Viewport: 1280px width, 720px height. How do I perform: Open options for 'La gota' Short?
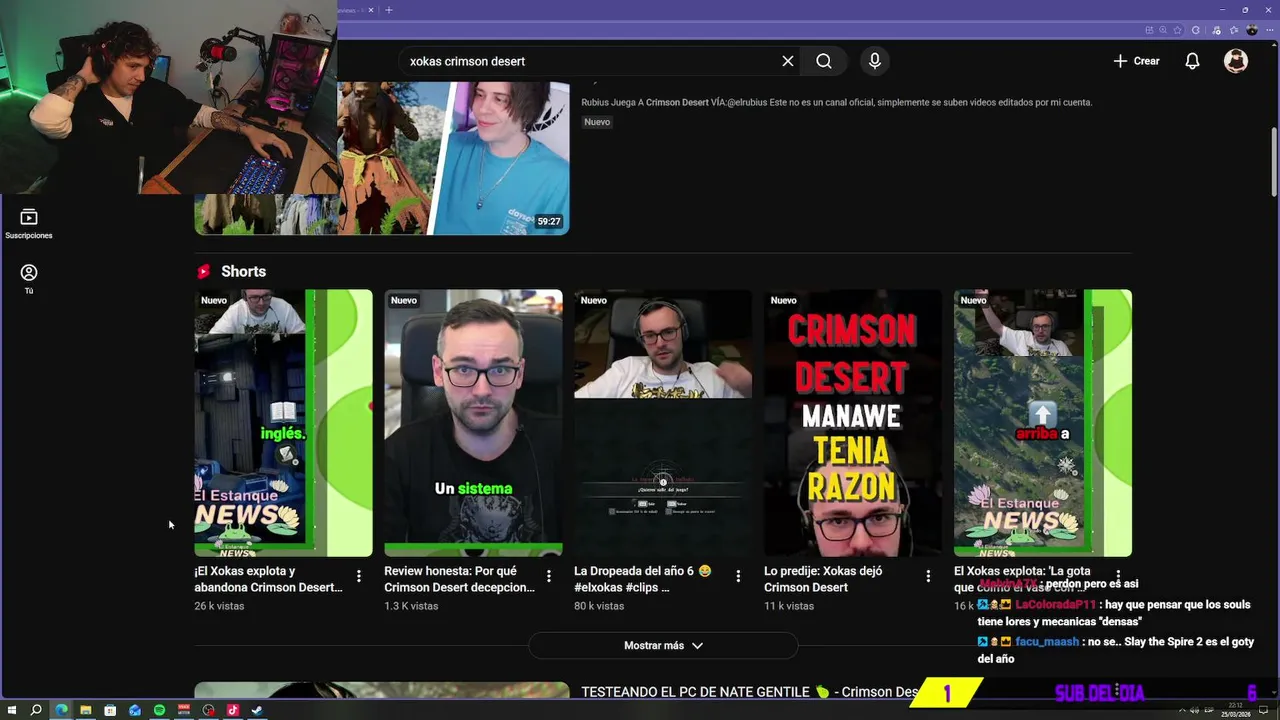click(x=1119, y=575)
